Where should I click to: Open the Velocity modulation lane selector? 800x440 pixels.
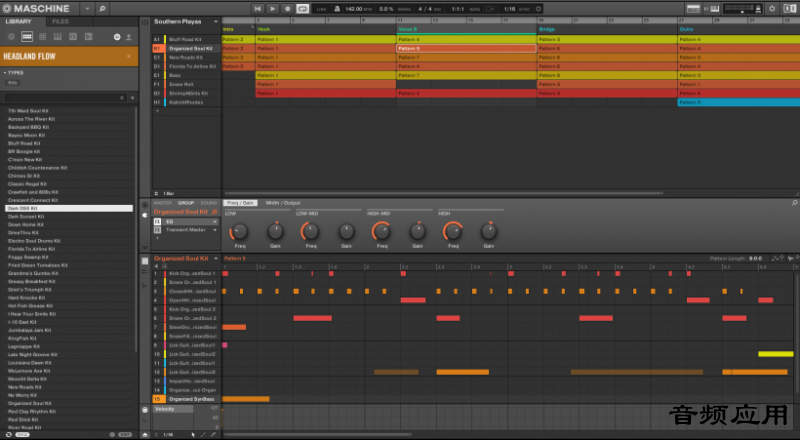click(x=173, y=409)
